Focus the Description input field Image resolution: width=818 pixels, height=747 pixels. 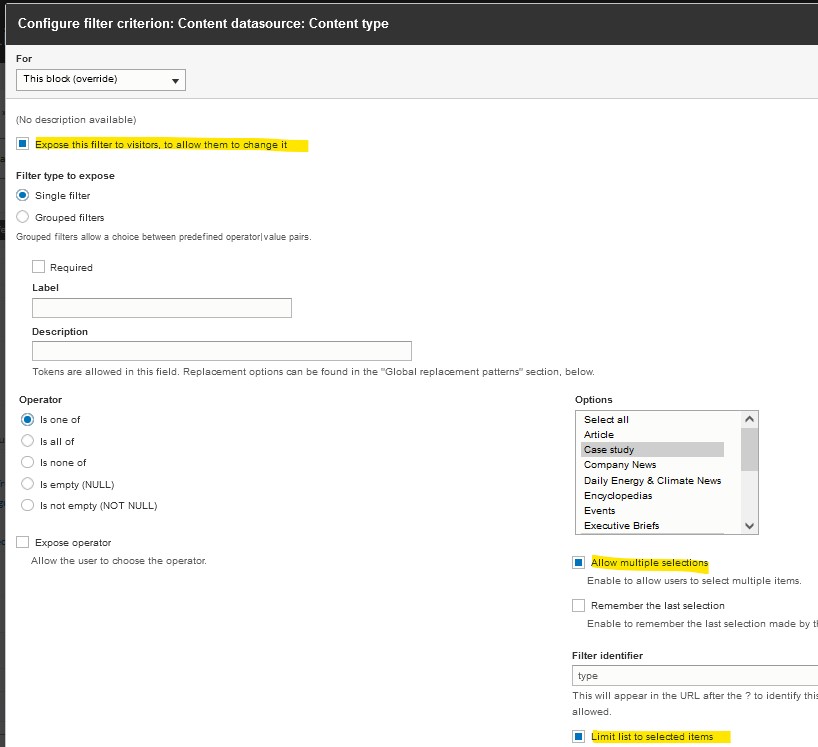pyautogui.click(x=221, y=351)
